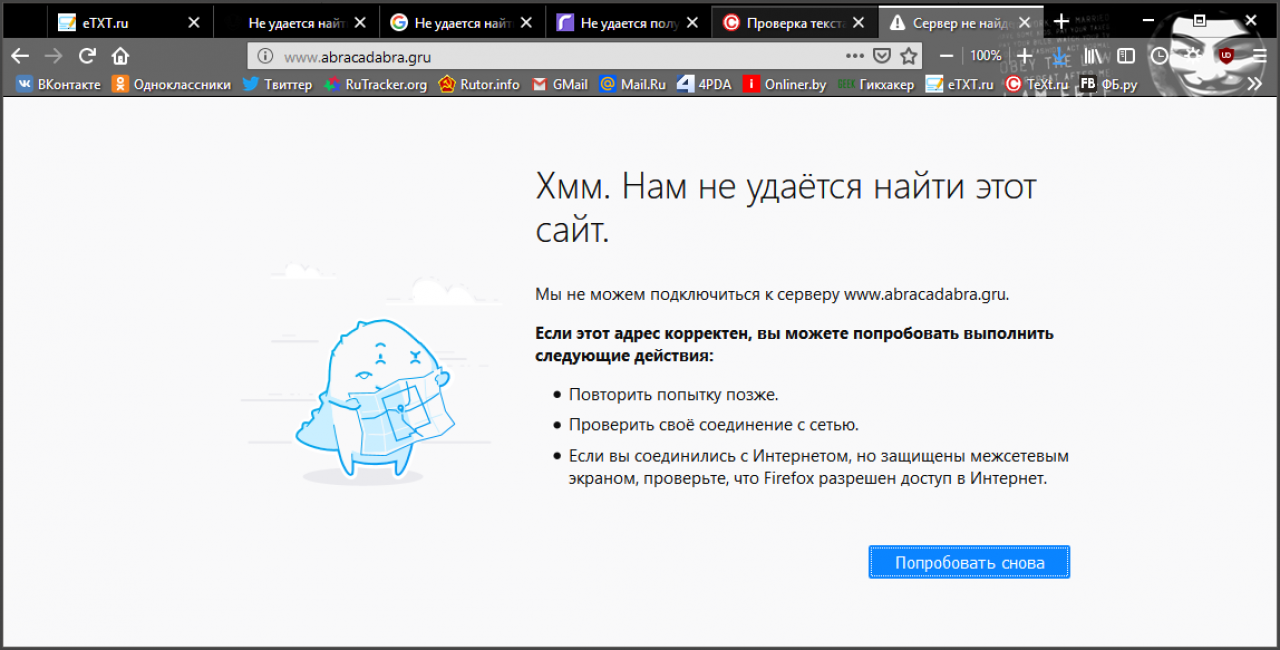
Task: Click the Попробовать снова button
Action: click(x=969, y=562)
